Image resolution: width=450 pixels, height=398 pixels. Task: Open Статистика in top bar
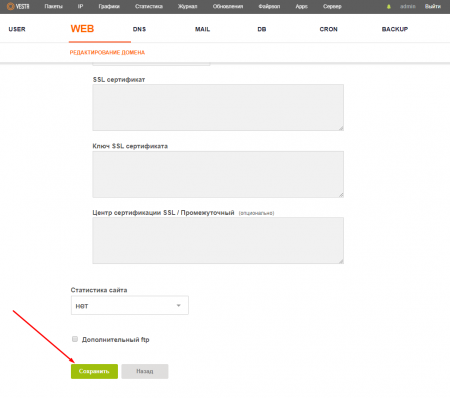pos(149,6)
